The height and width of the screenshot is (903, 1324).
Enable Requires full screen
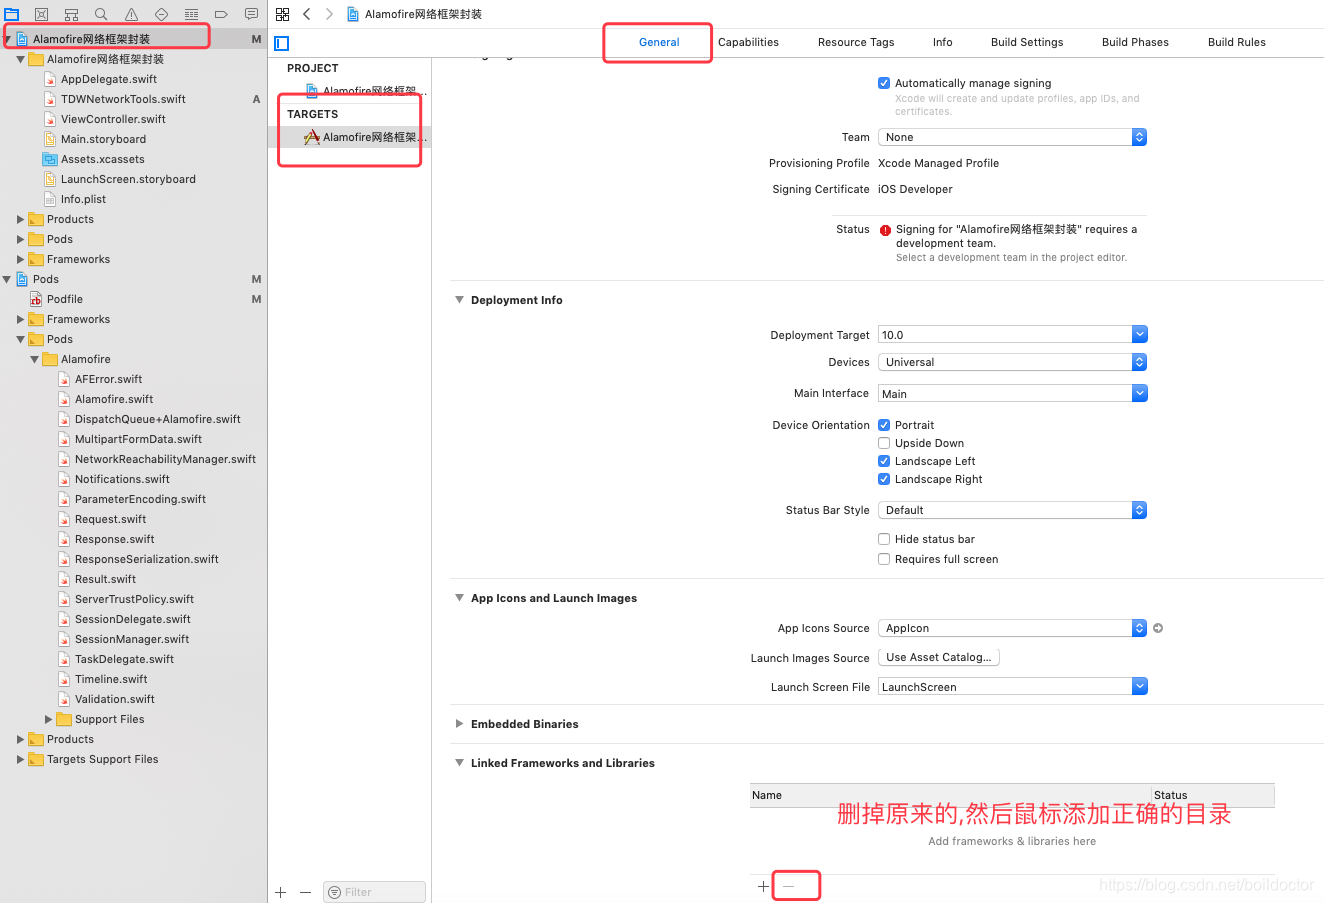(884, 559)
